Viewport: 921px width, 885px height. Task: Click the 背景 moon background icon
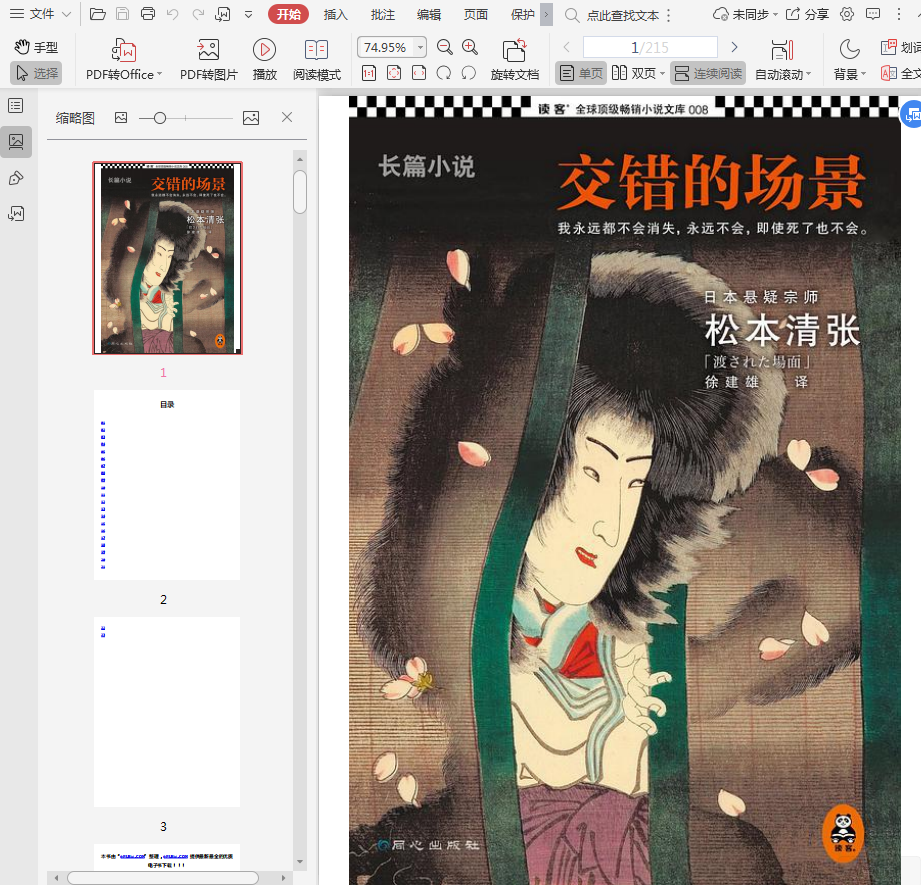click(849, 50)
